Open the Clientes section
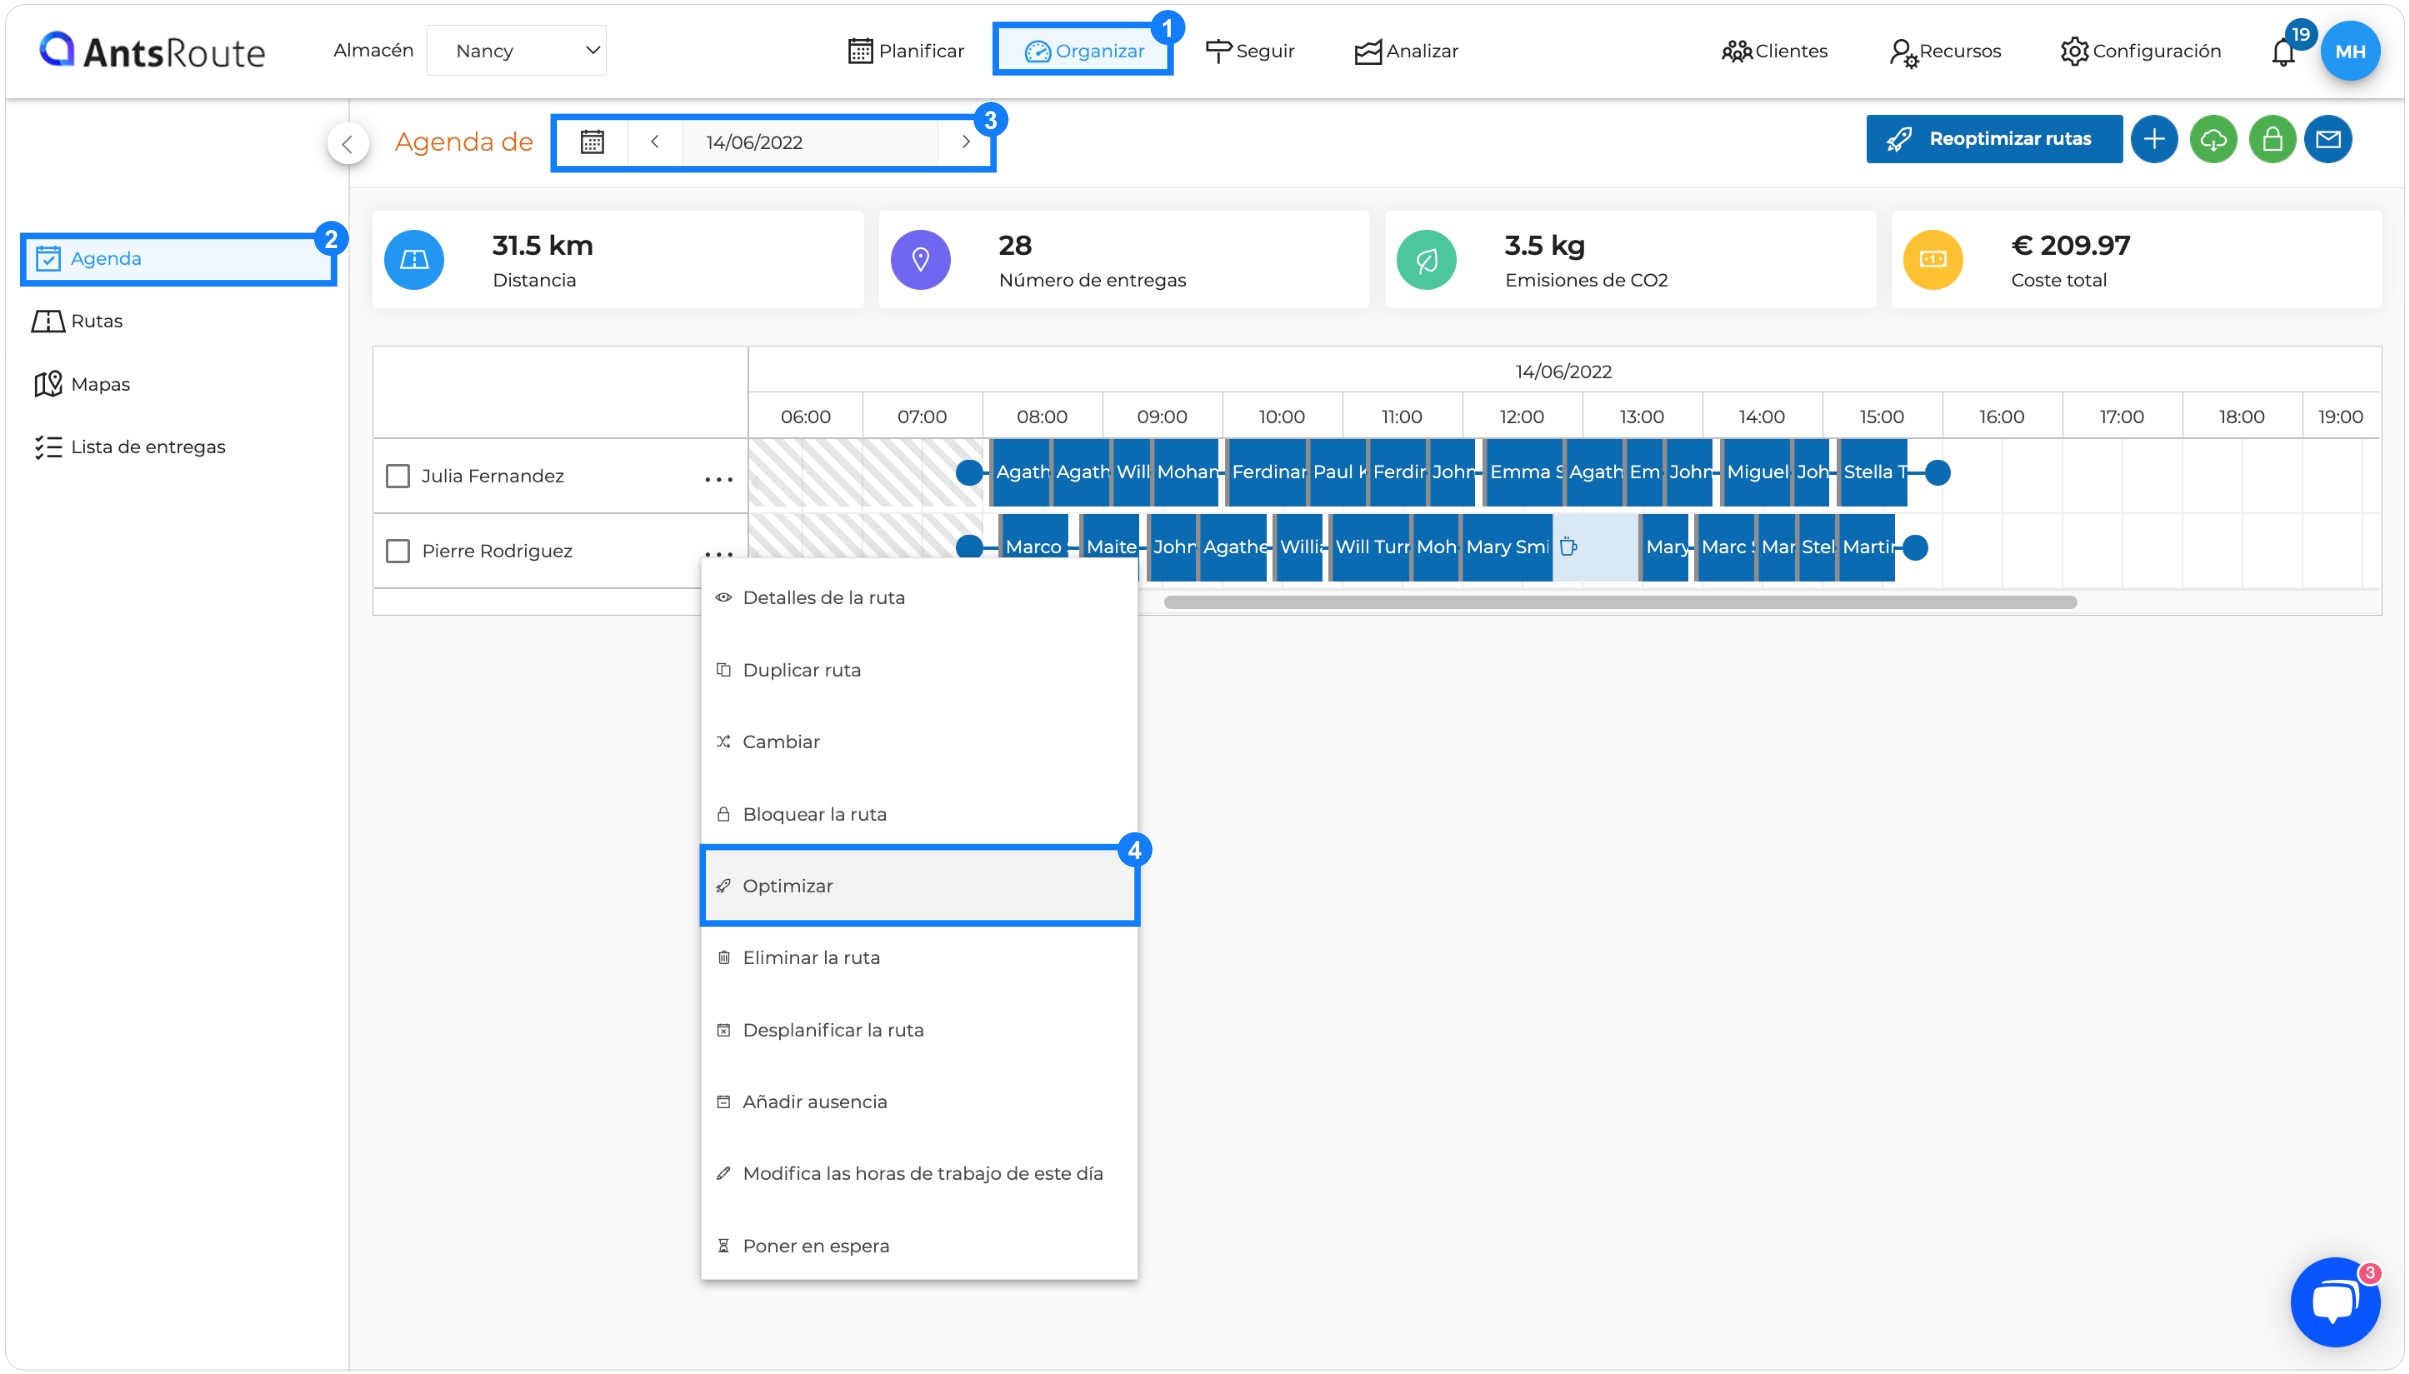2409x1374 pixels. [1775, 51]
